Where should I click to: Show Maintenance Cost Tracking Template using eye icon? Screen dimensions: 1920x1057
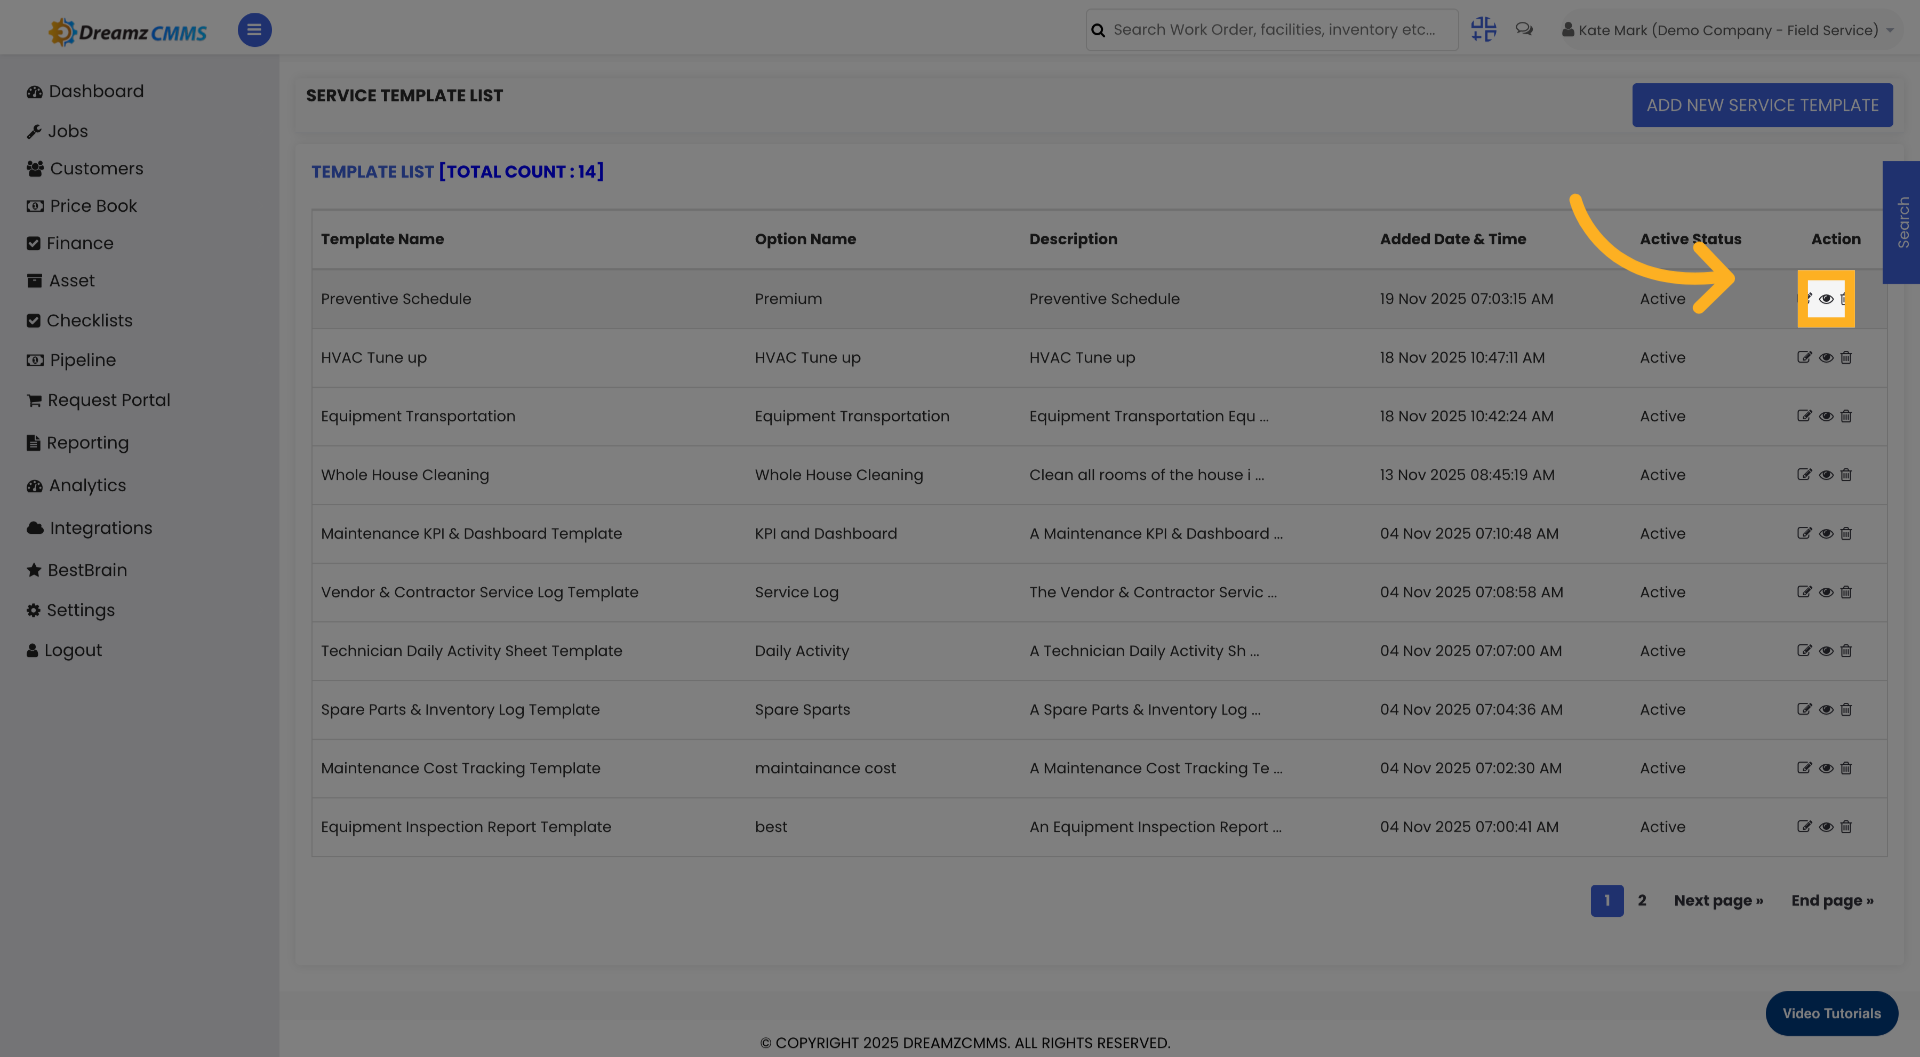pos(1826,768)
